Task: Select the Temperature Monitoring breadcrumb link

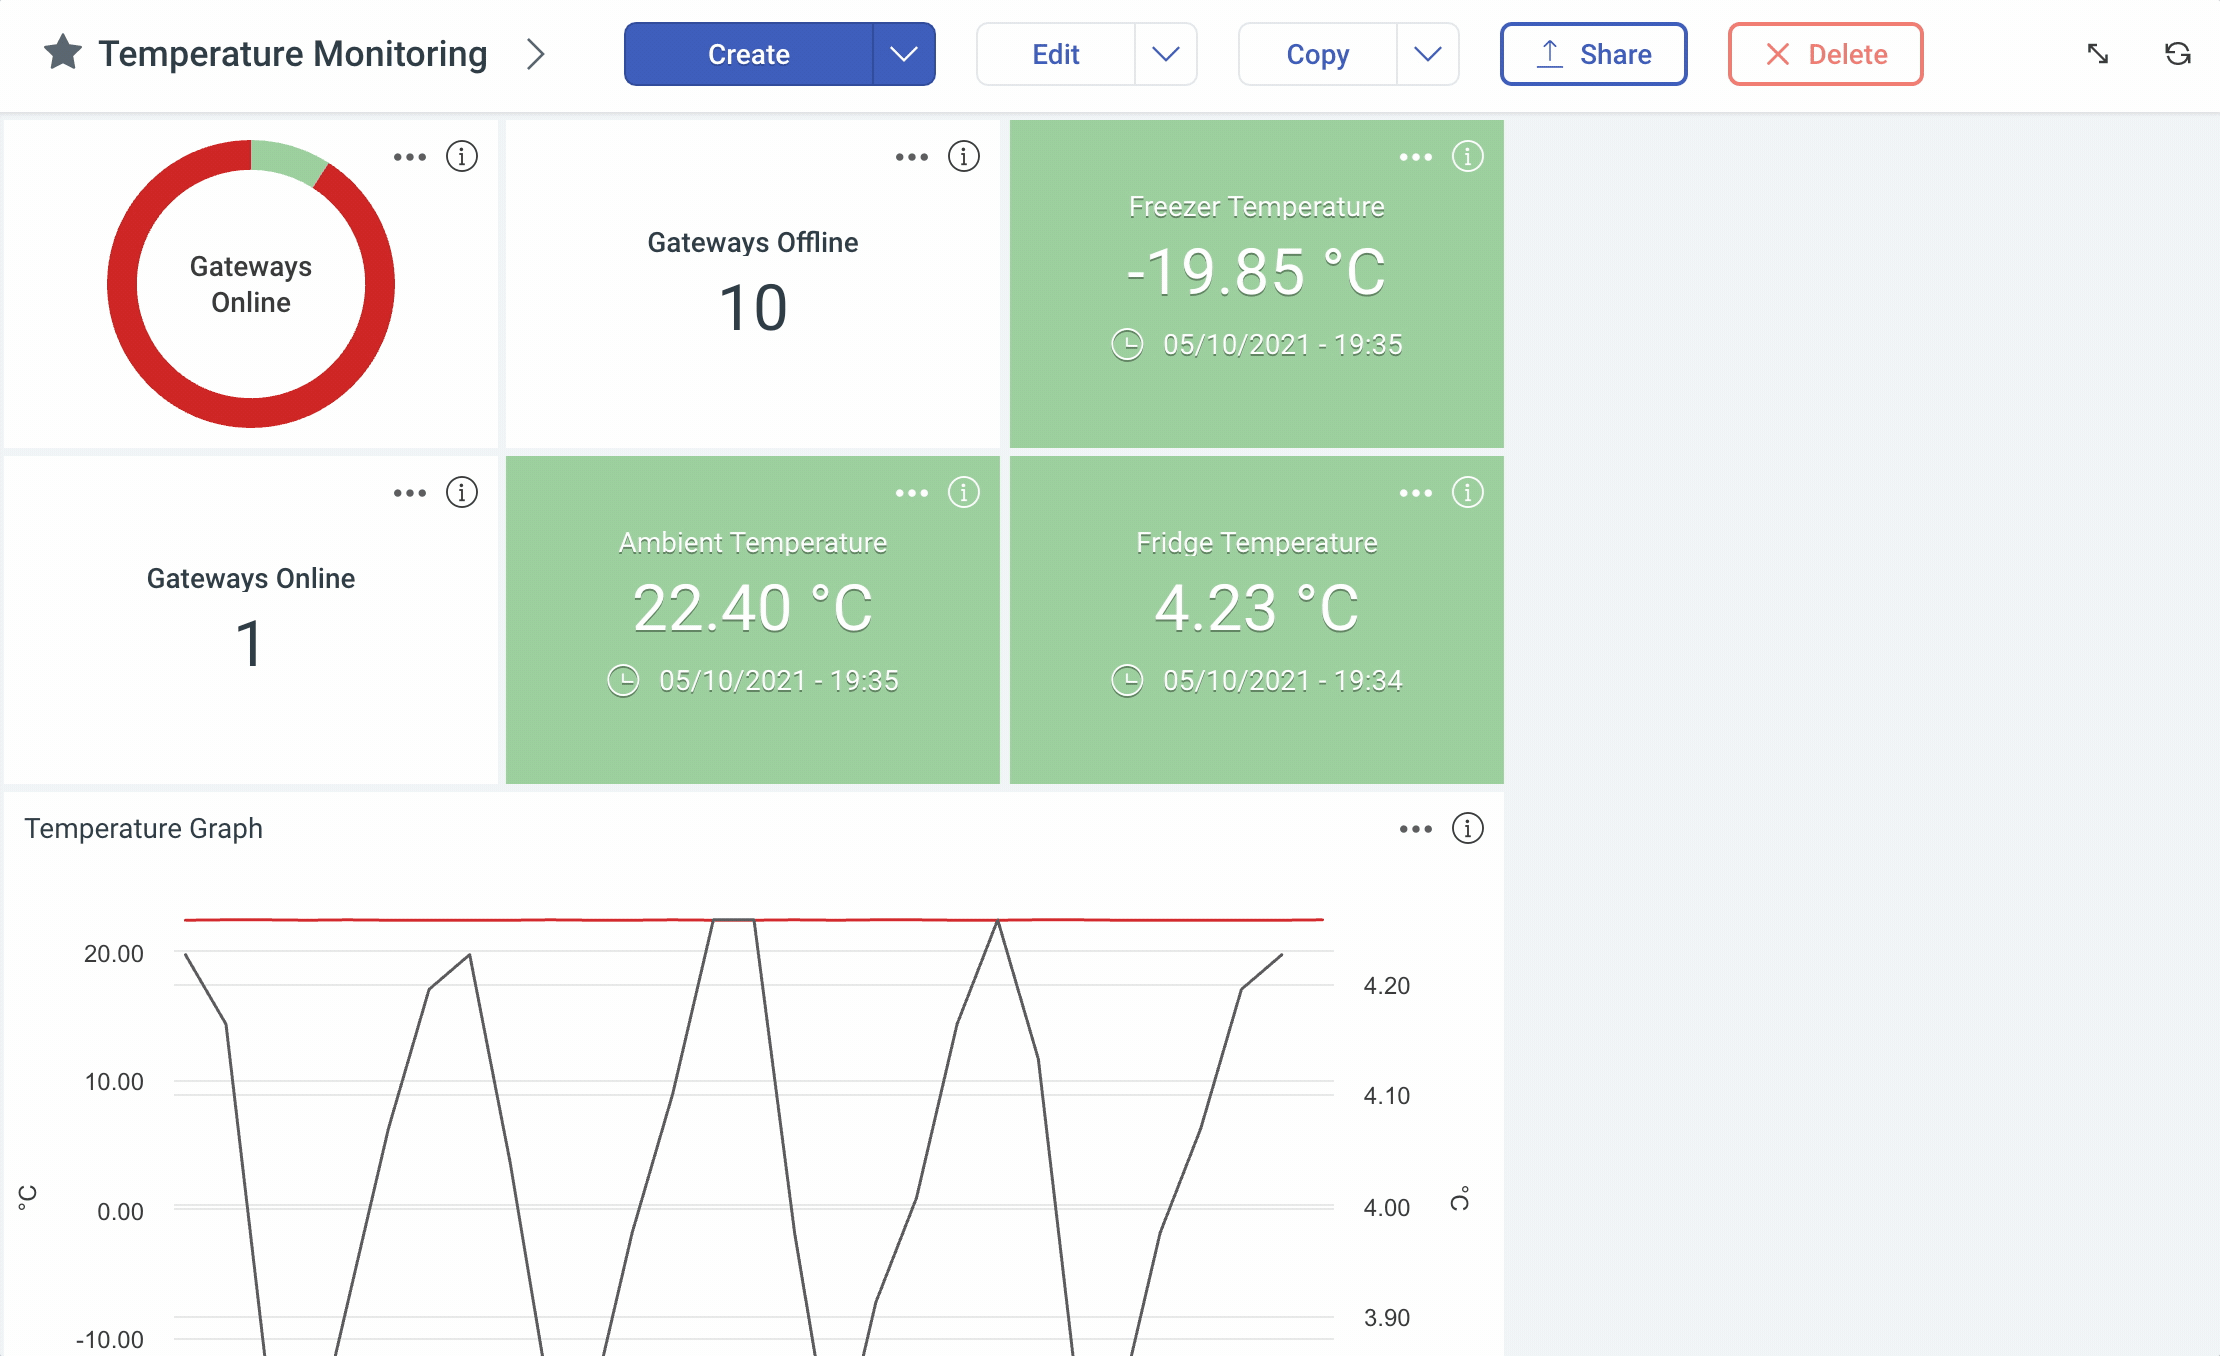Action: 293,52
